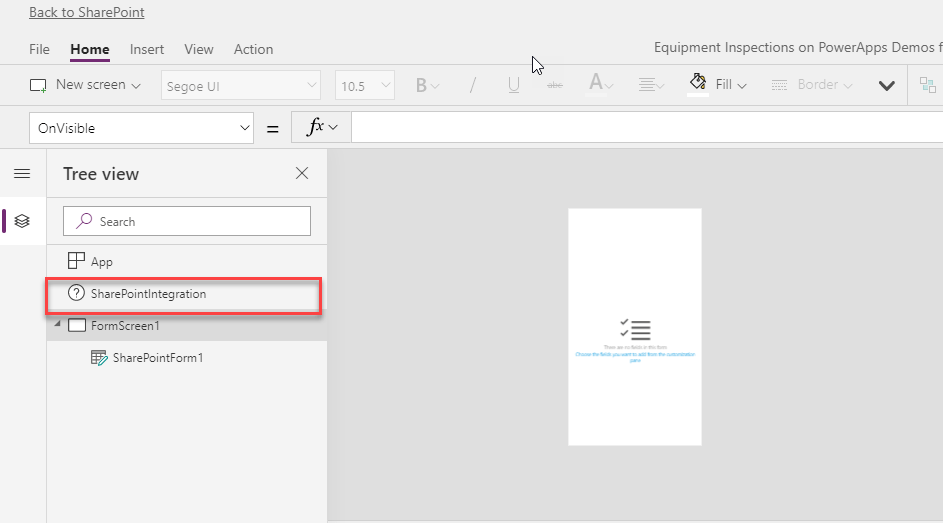Click the New screen icon
The width and height of the screenshot is (943, 523).
point(38,85)
